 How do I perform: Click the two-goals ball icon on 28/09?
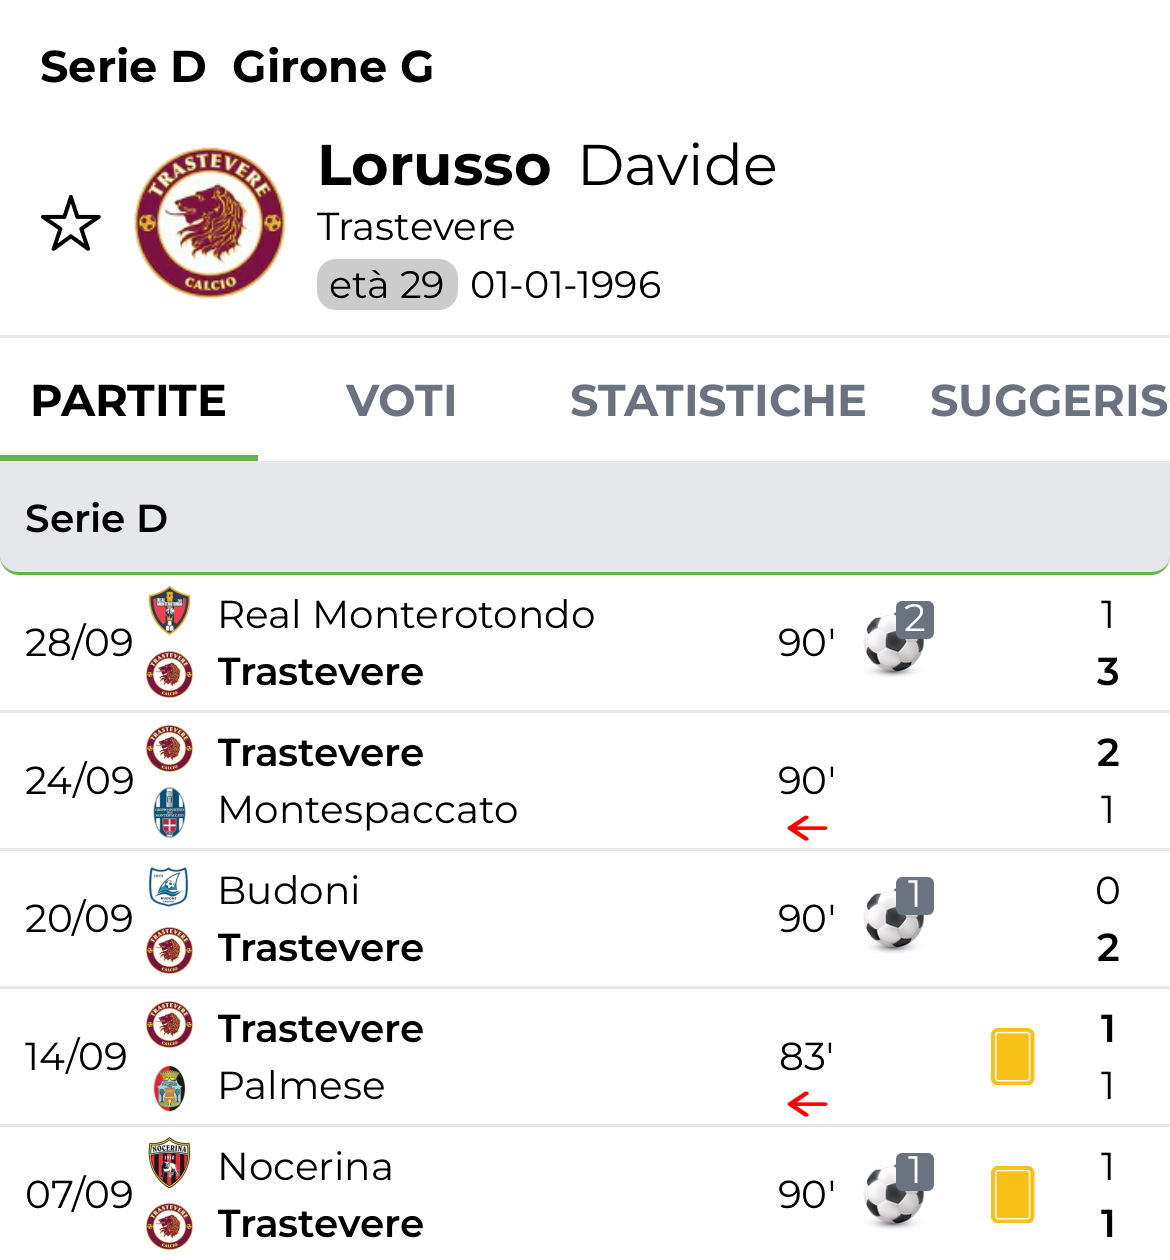(895, 640)
